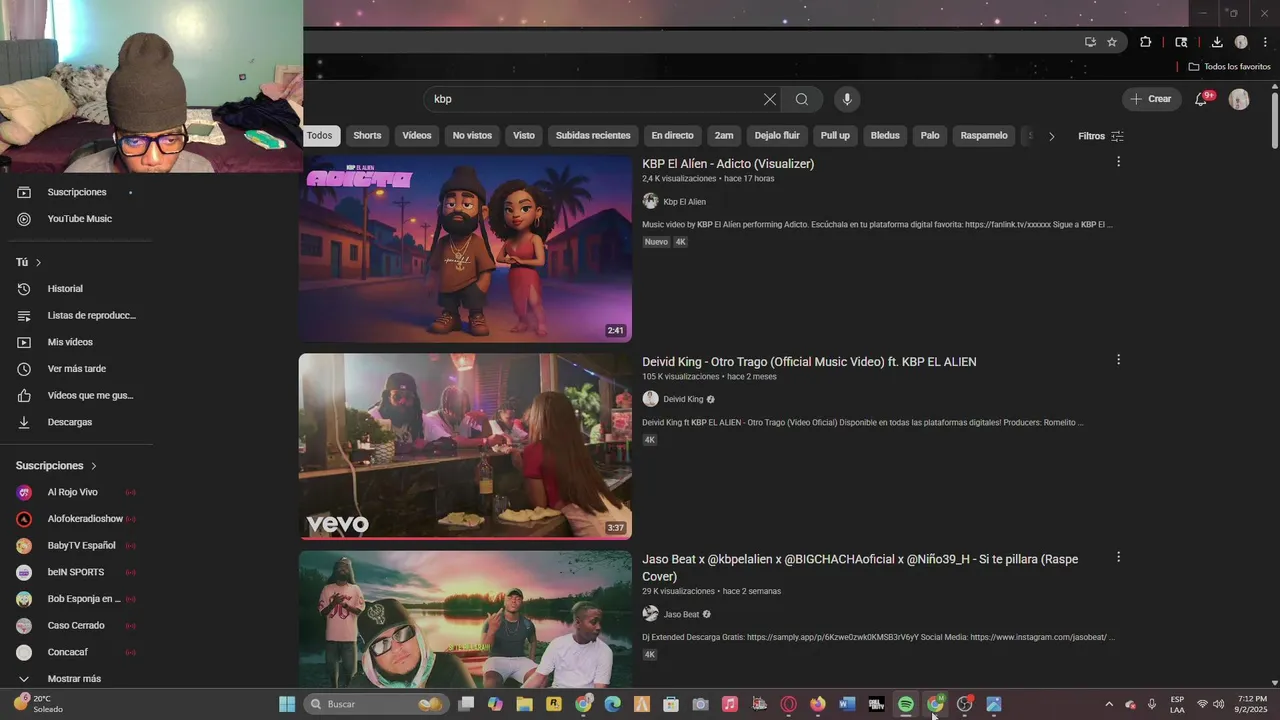Open Word from the taskbar
This screenshot has width=1280, height=720.
click(847, 704)
